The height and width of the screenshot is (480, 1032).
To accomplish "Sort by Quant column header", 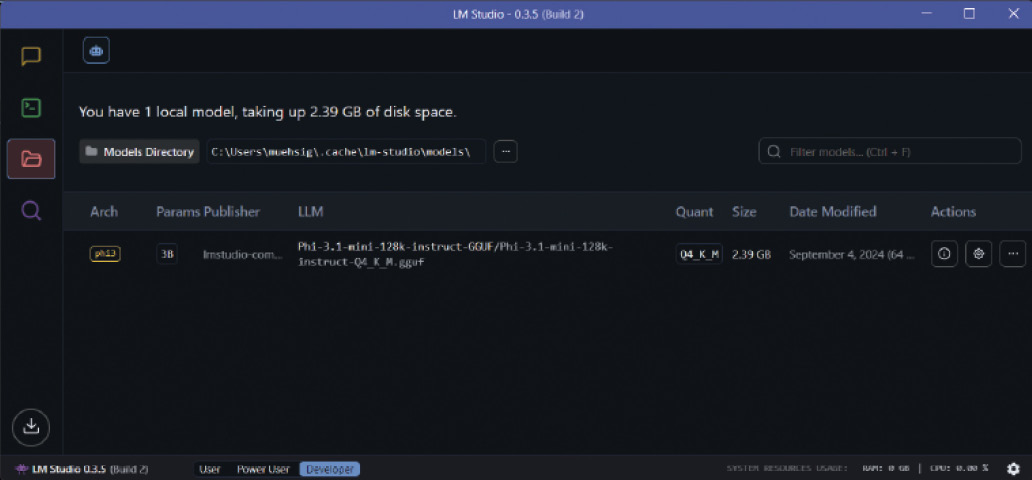I will [x=694, y=211].
